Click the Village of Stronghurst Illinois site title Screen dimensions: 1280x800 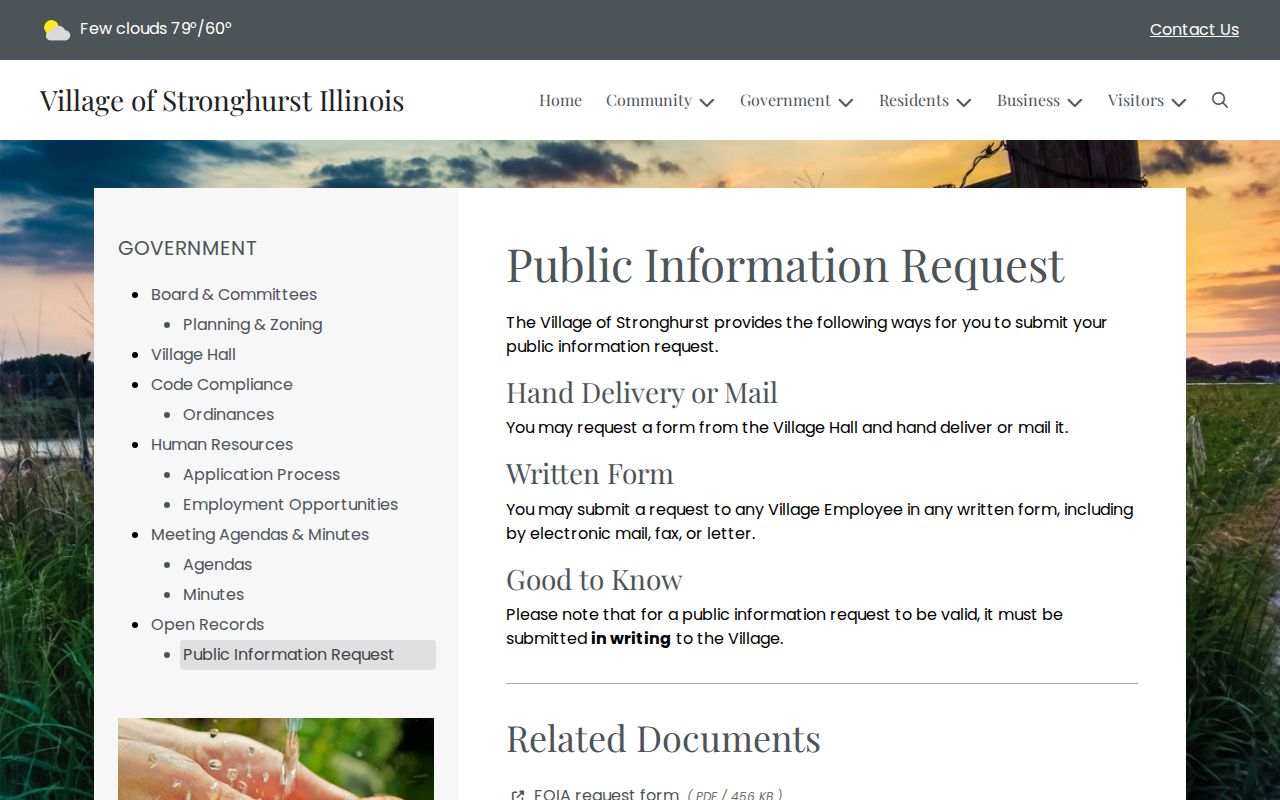click(222, 100)
